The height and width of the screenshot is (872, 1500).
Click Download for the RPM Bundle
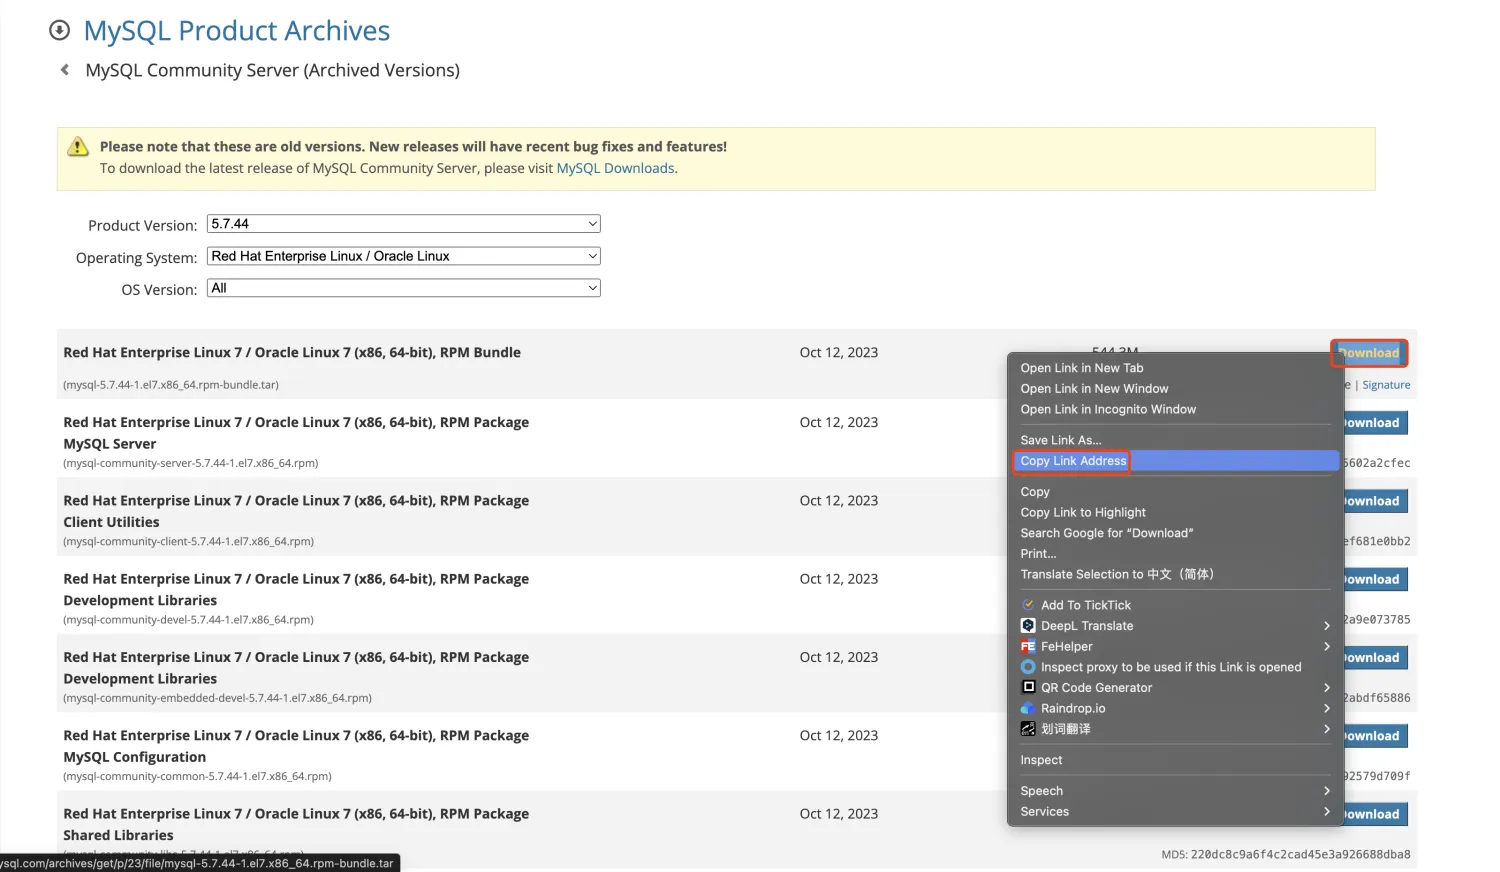pyautogui.click(x=1369, y=353)
